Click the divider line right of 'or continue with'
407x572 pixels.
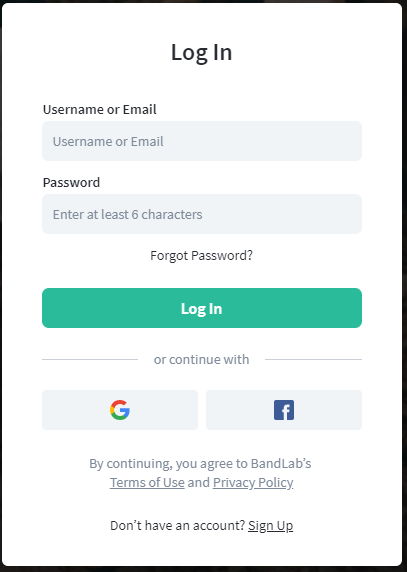[313, 359]
